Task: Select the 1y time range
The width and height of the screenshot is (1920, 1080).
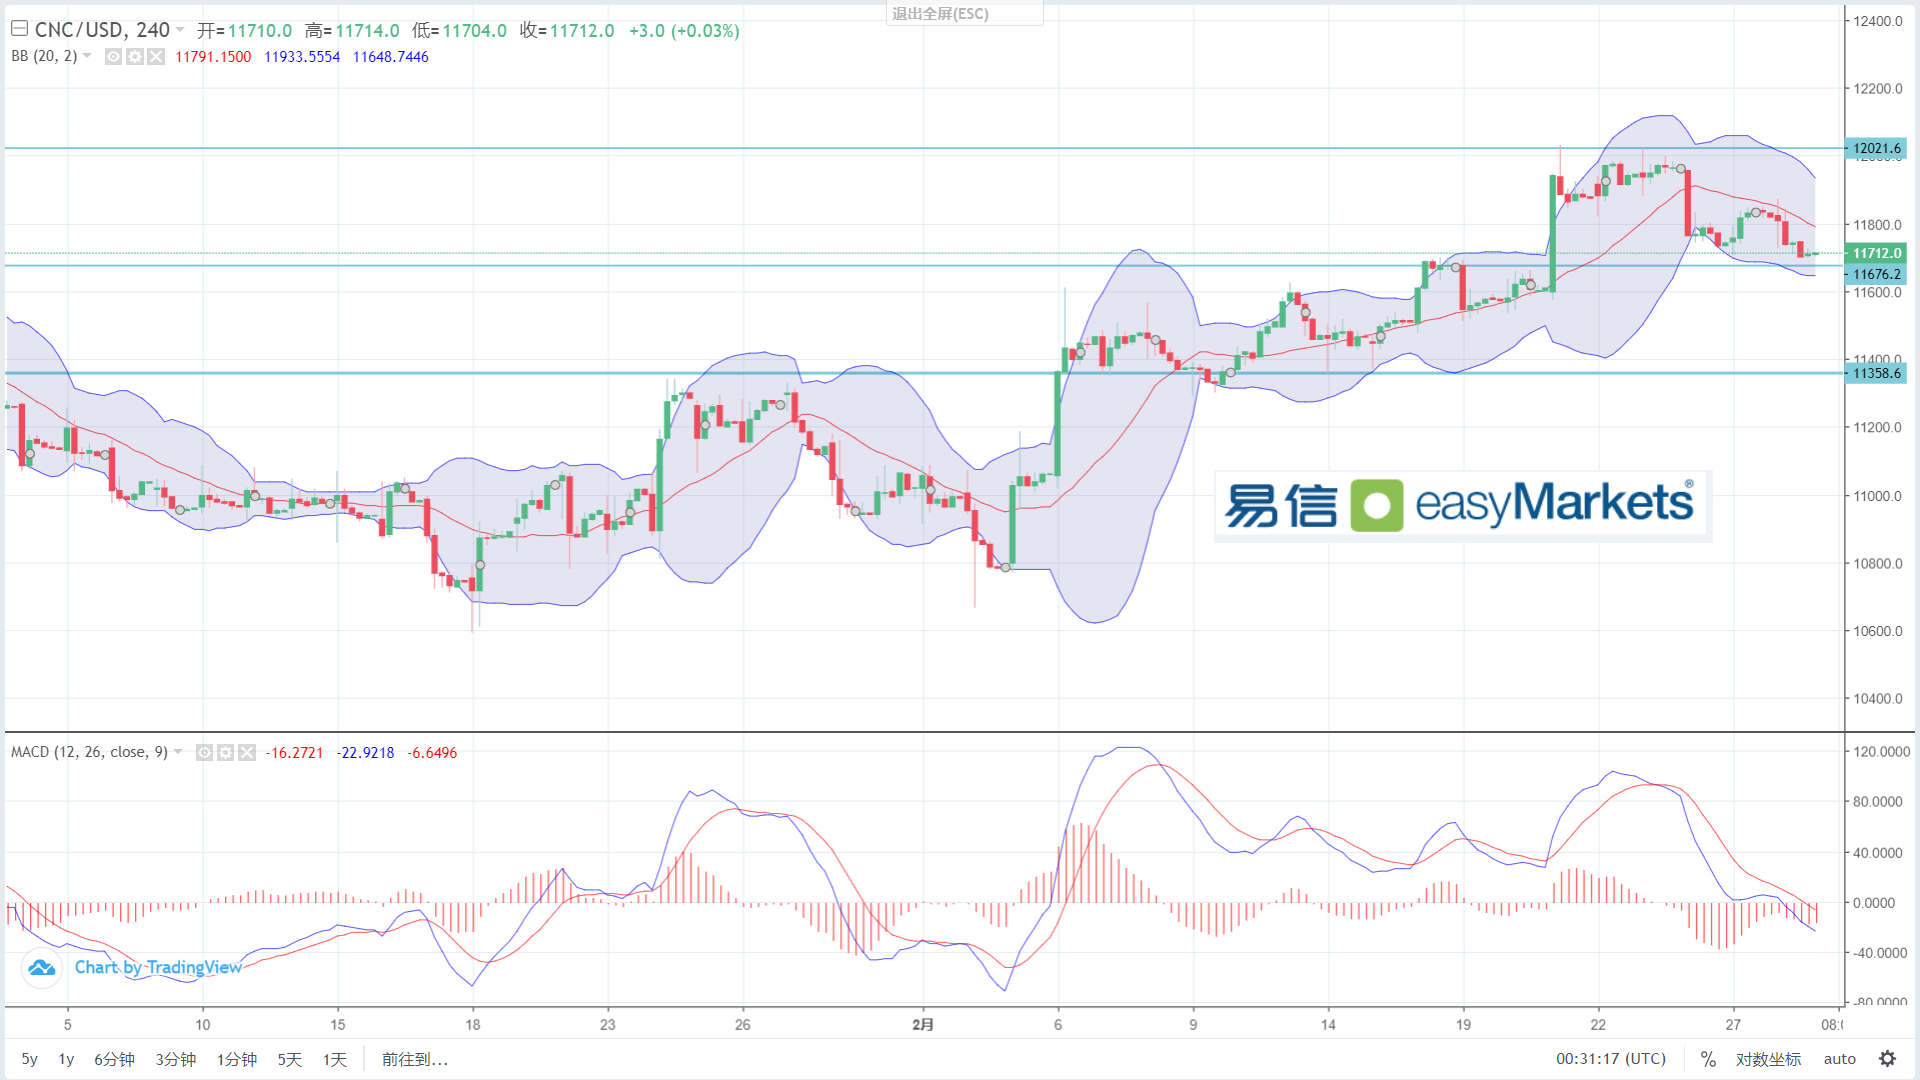Action: click(66, 1059)
